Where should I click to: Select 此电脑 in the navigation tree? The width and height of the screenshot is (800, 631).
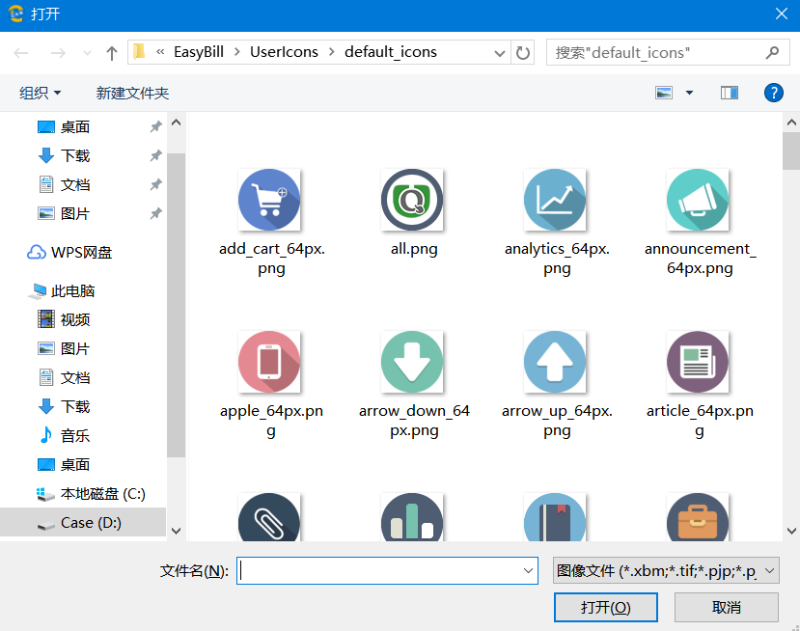pyautogui.click(x=62, y=291)
